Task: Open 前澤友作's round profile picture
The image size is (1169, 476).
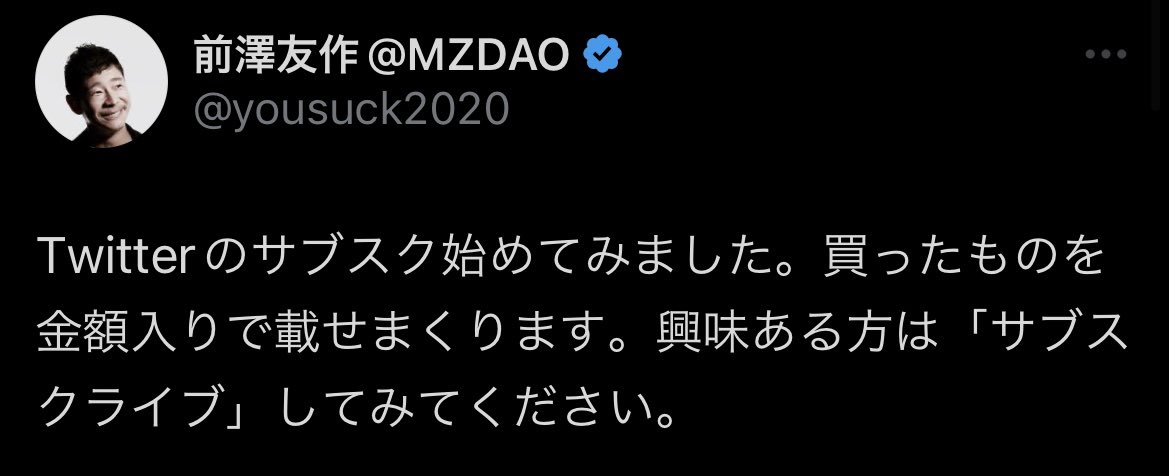Action: pyautogui.click(x=101, y=81)
